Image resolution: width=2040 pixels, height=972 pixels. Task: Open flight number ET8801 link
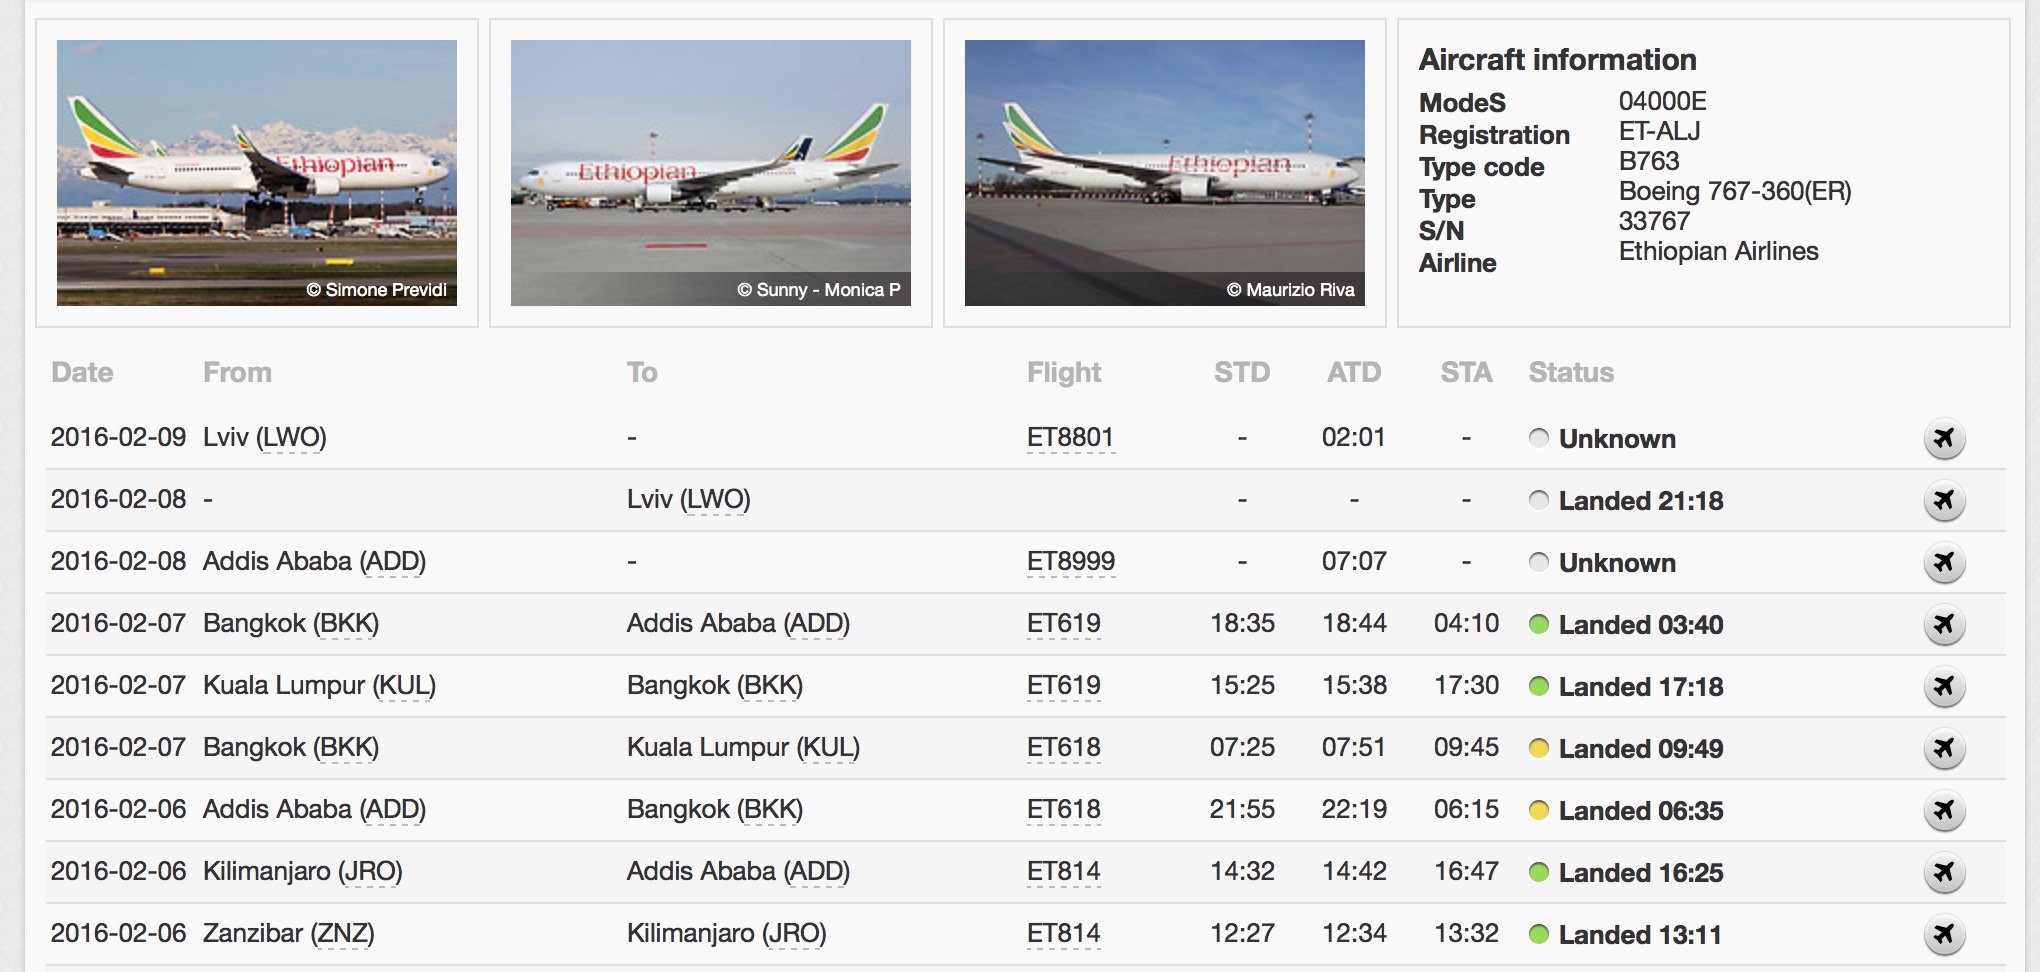click(x=1069, y=438)
